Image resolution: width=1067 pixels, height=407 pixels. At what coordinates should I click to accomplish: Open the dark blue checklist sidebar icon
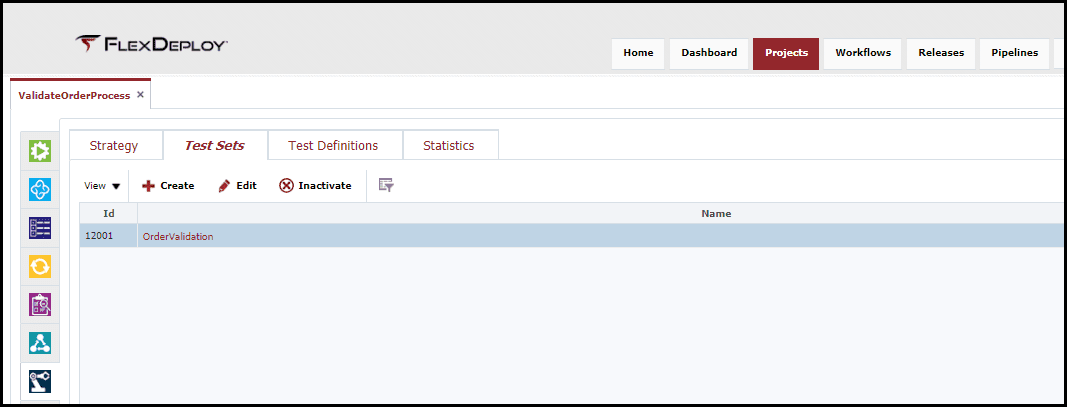point(40,227)
